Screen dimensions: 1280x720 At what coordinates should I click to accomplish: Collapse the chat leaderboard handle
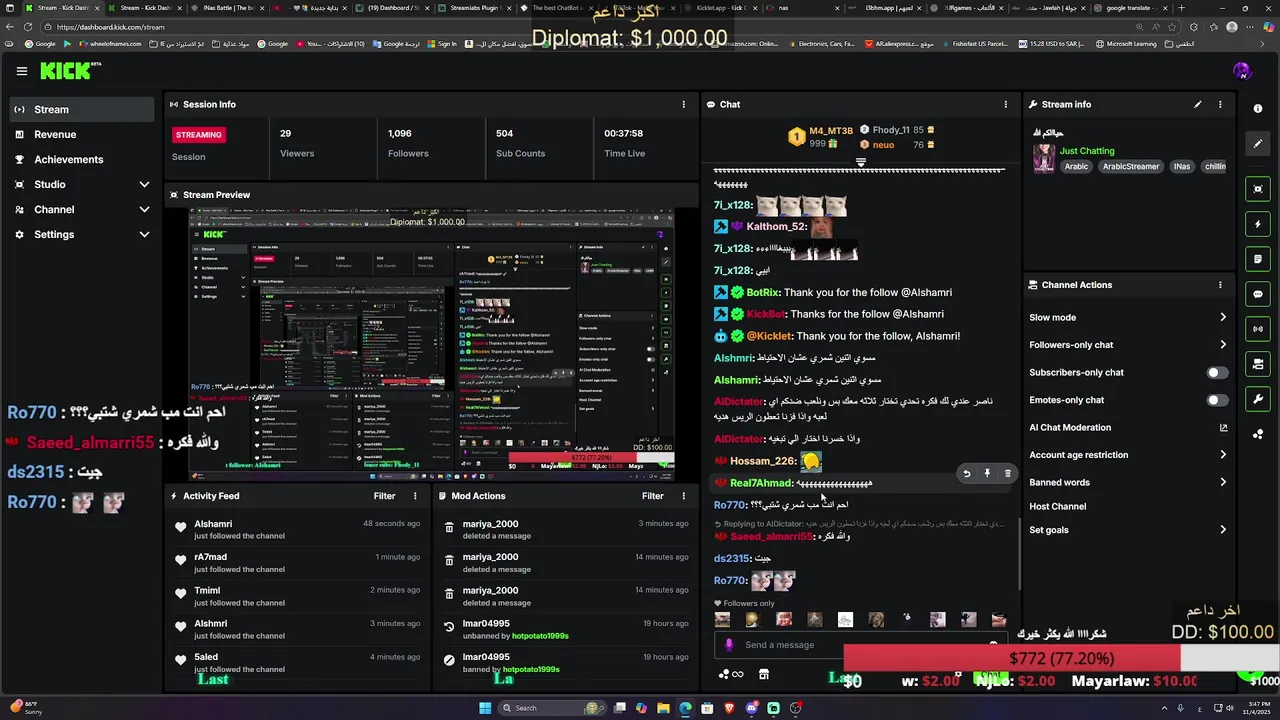[861, 162]
